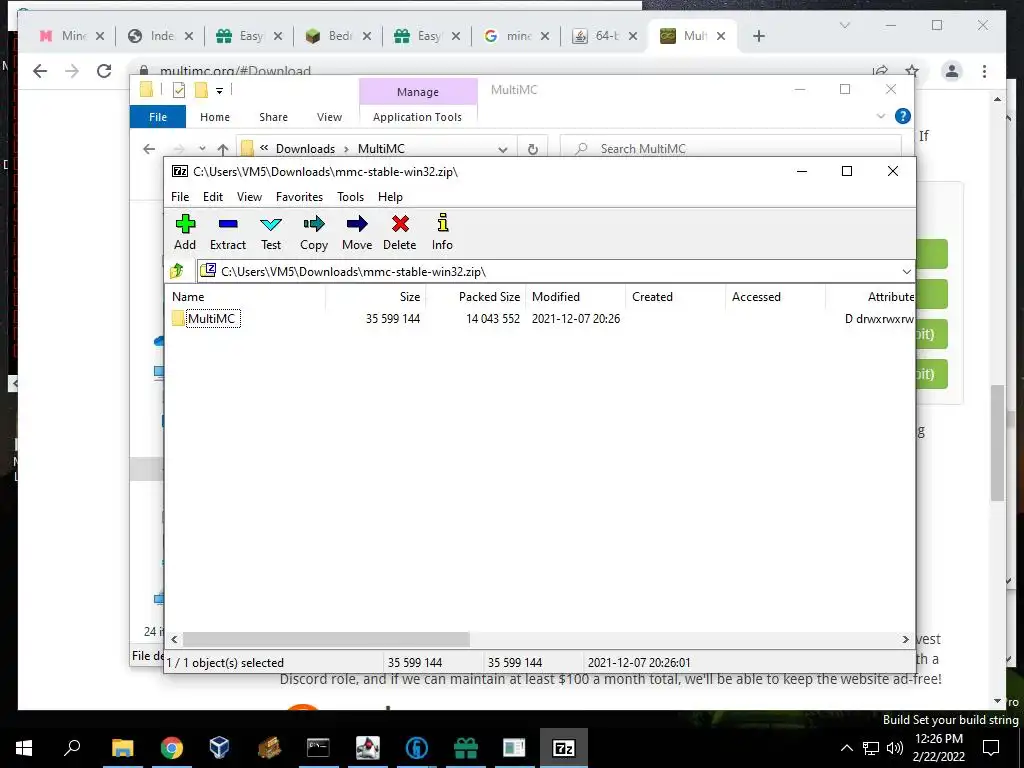Open the 7-Zip Help menu
Screen dimensions: 1024x768
[390, 197]
